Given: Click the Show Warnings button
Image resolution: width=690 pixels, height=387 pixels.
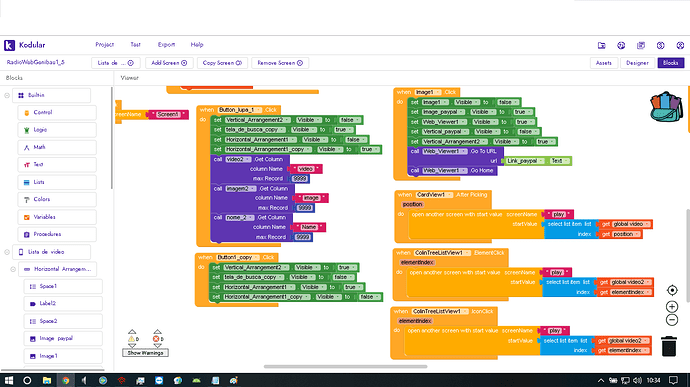Looking at the screenshot, I should 145,353.
